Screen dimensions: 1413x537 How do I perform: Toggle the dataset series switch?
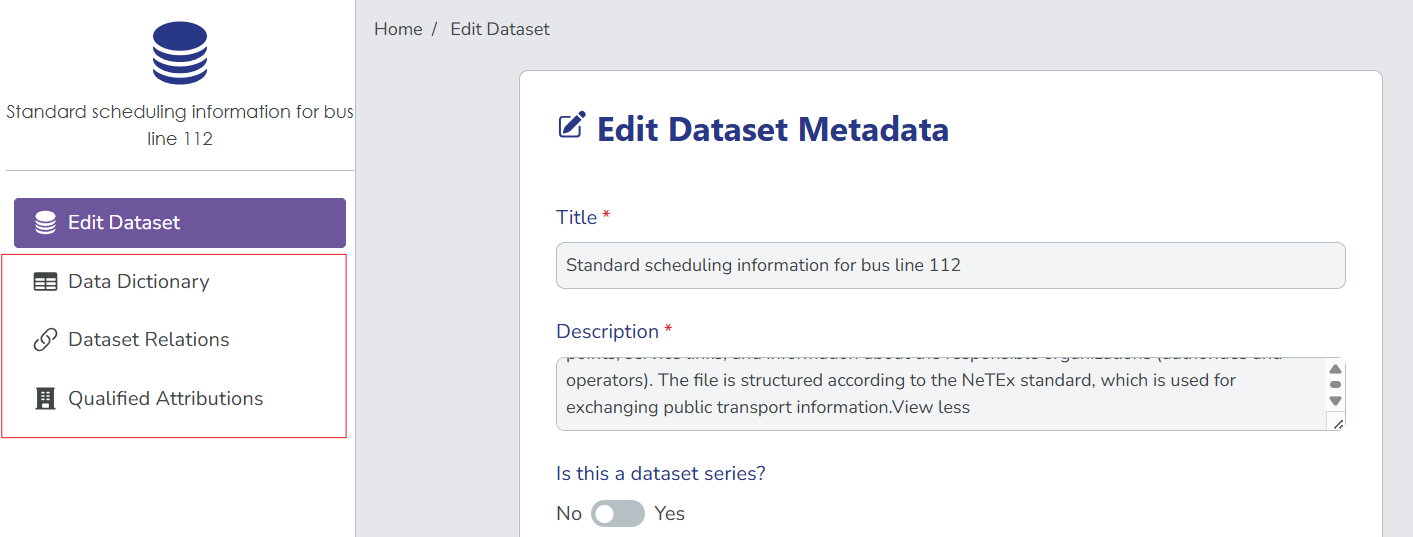click(617, 514)
